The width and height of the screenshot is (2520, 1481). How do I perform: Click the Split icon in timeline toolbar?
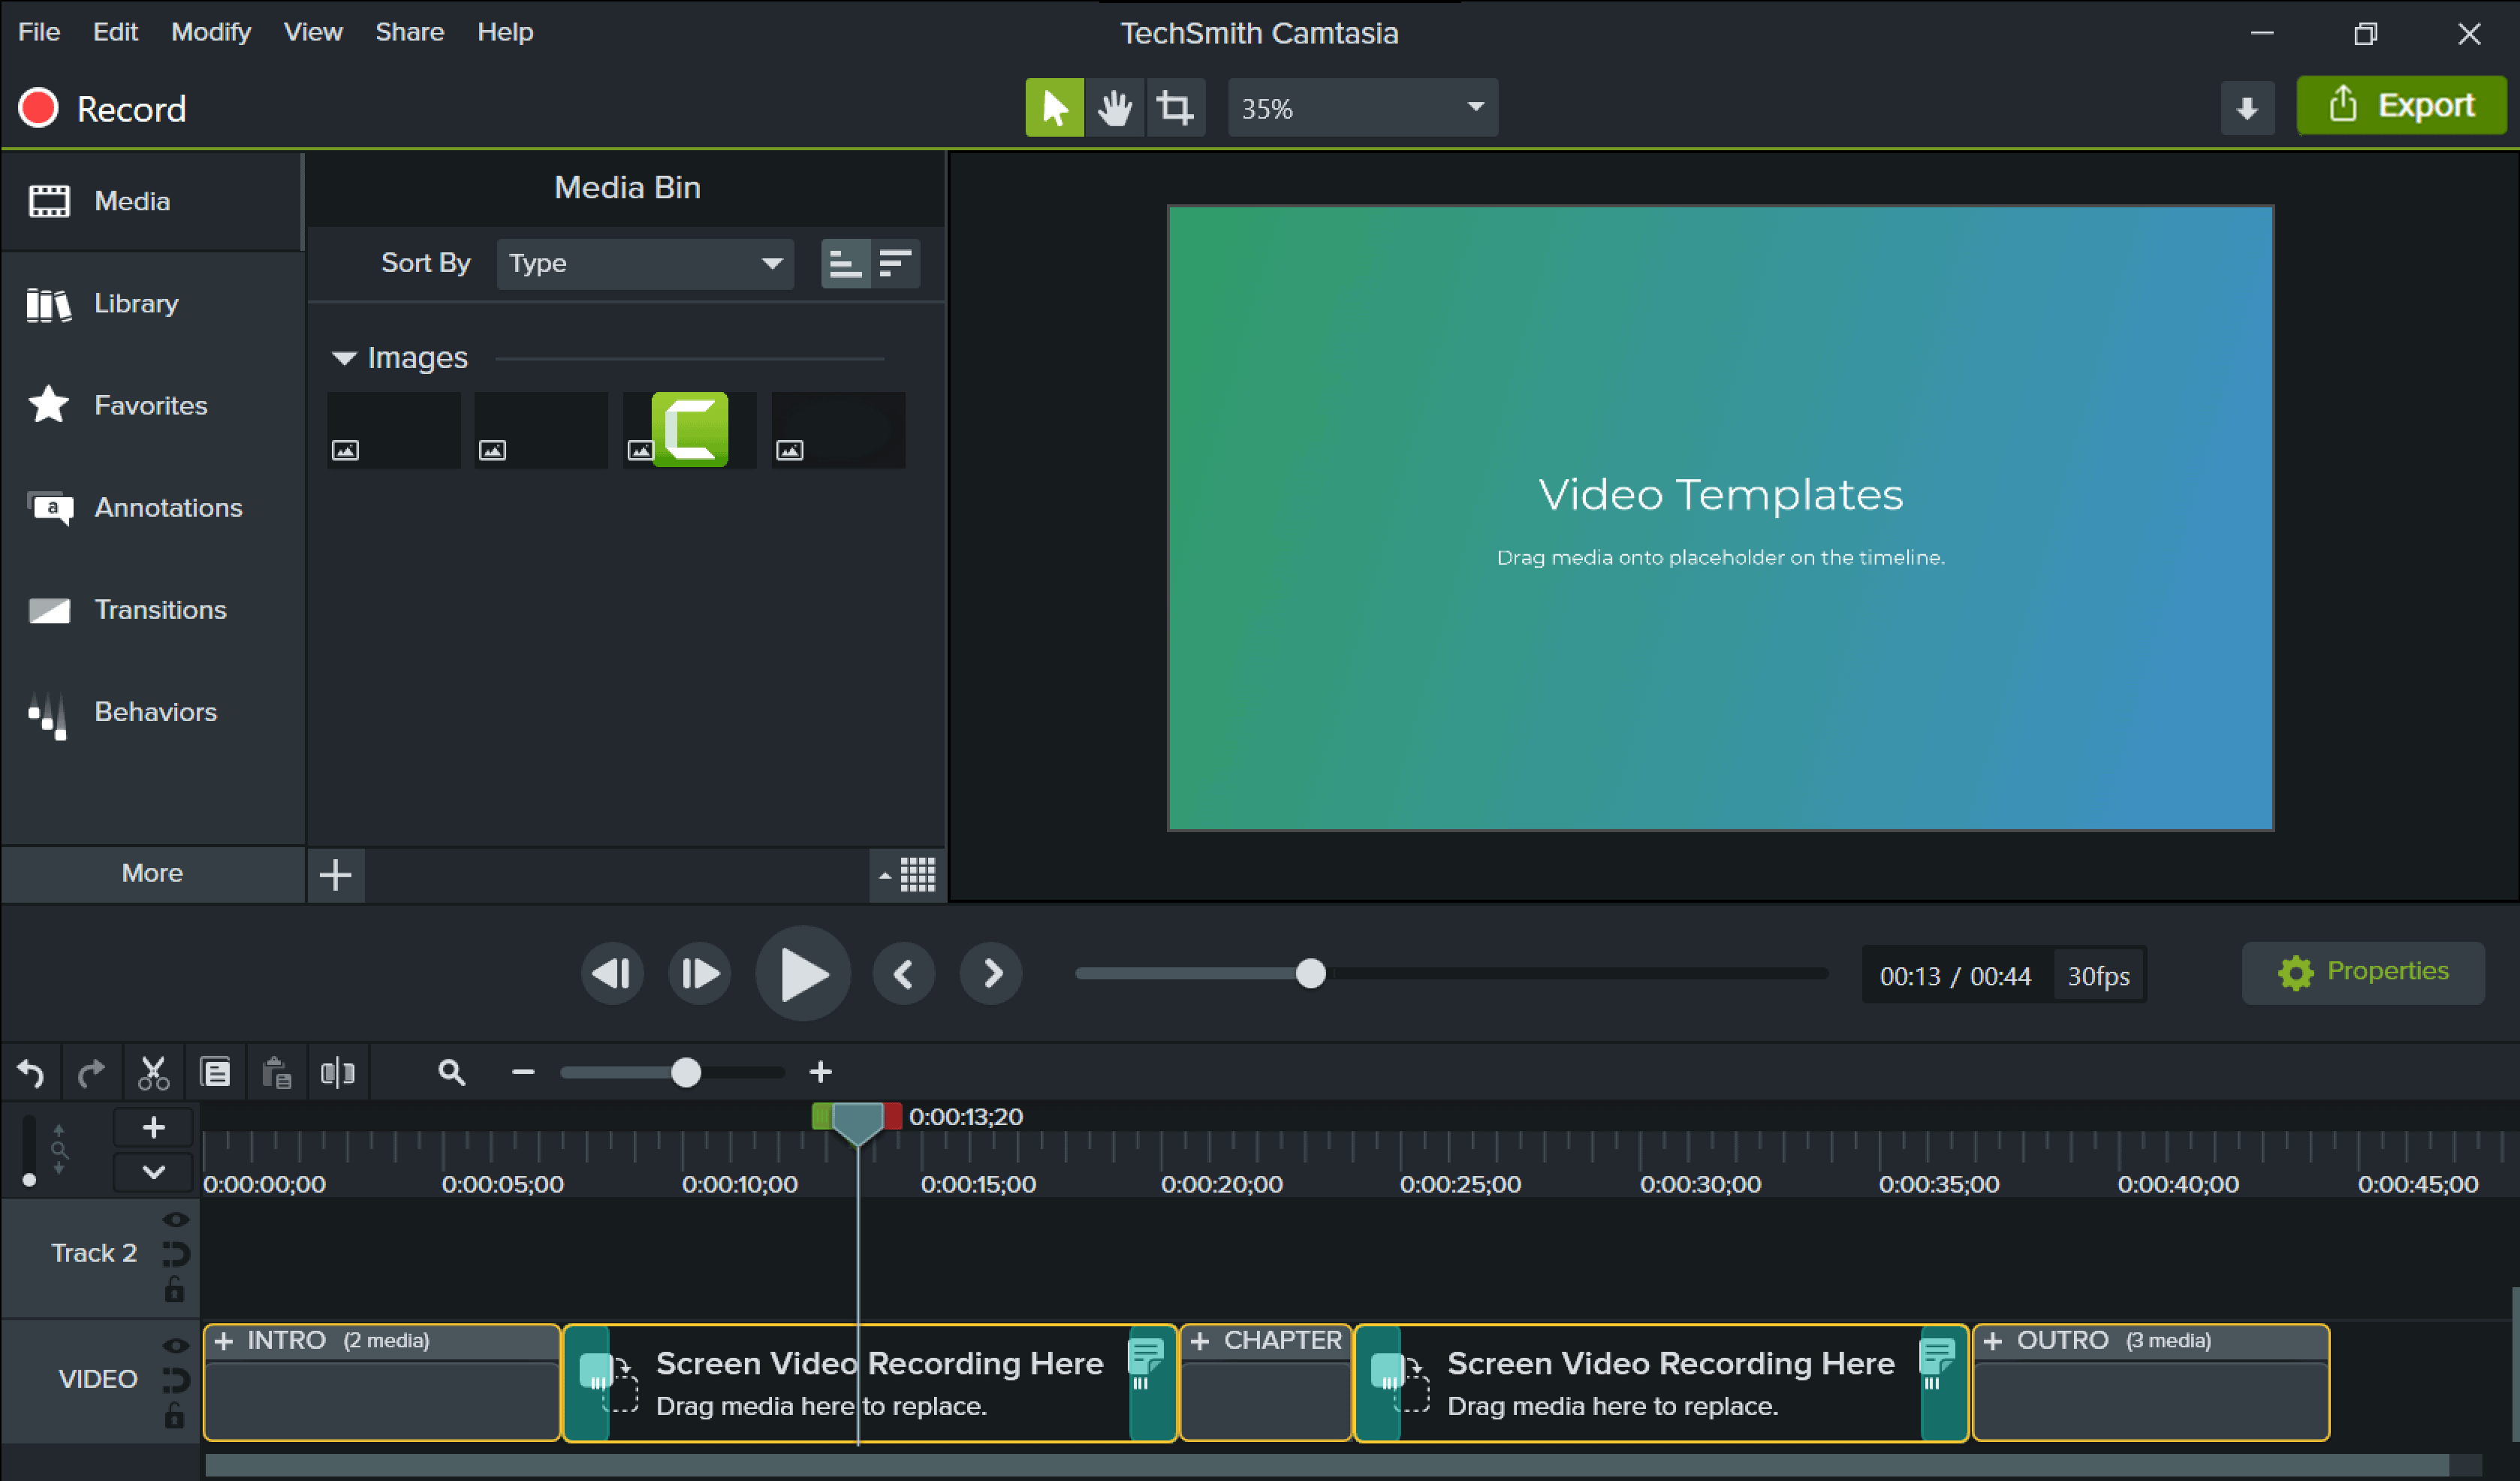tap(338, 1073)
